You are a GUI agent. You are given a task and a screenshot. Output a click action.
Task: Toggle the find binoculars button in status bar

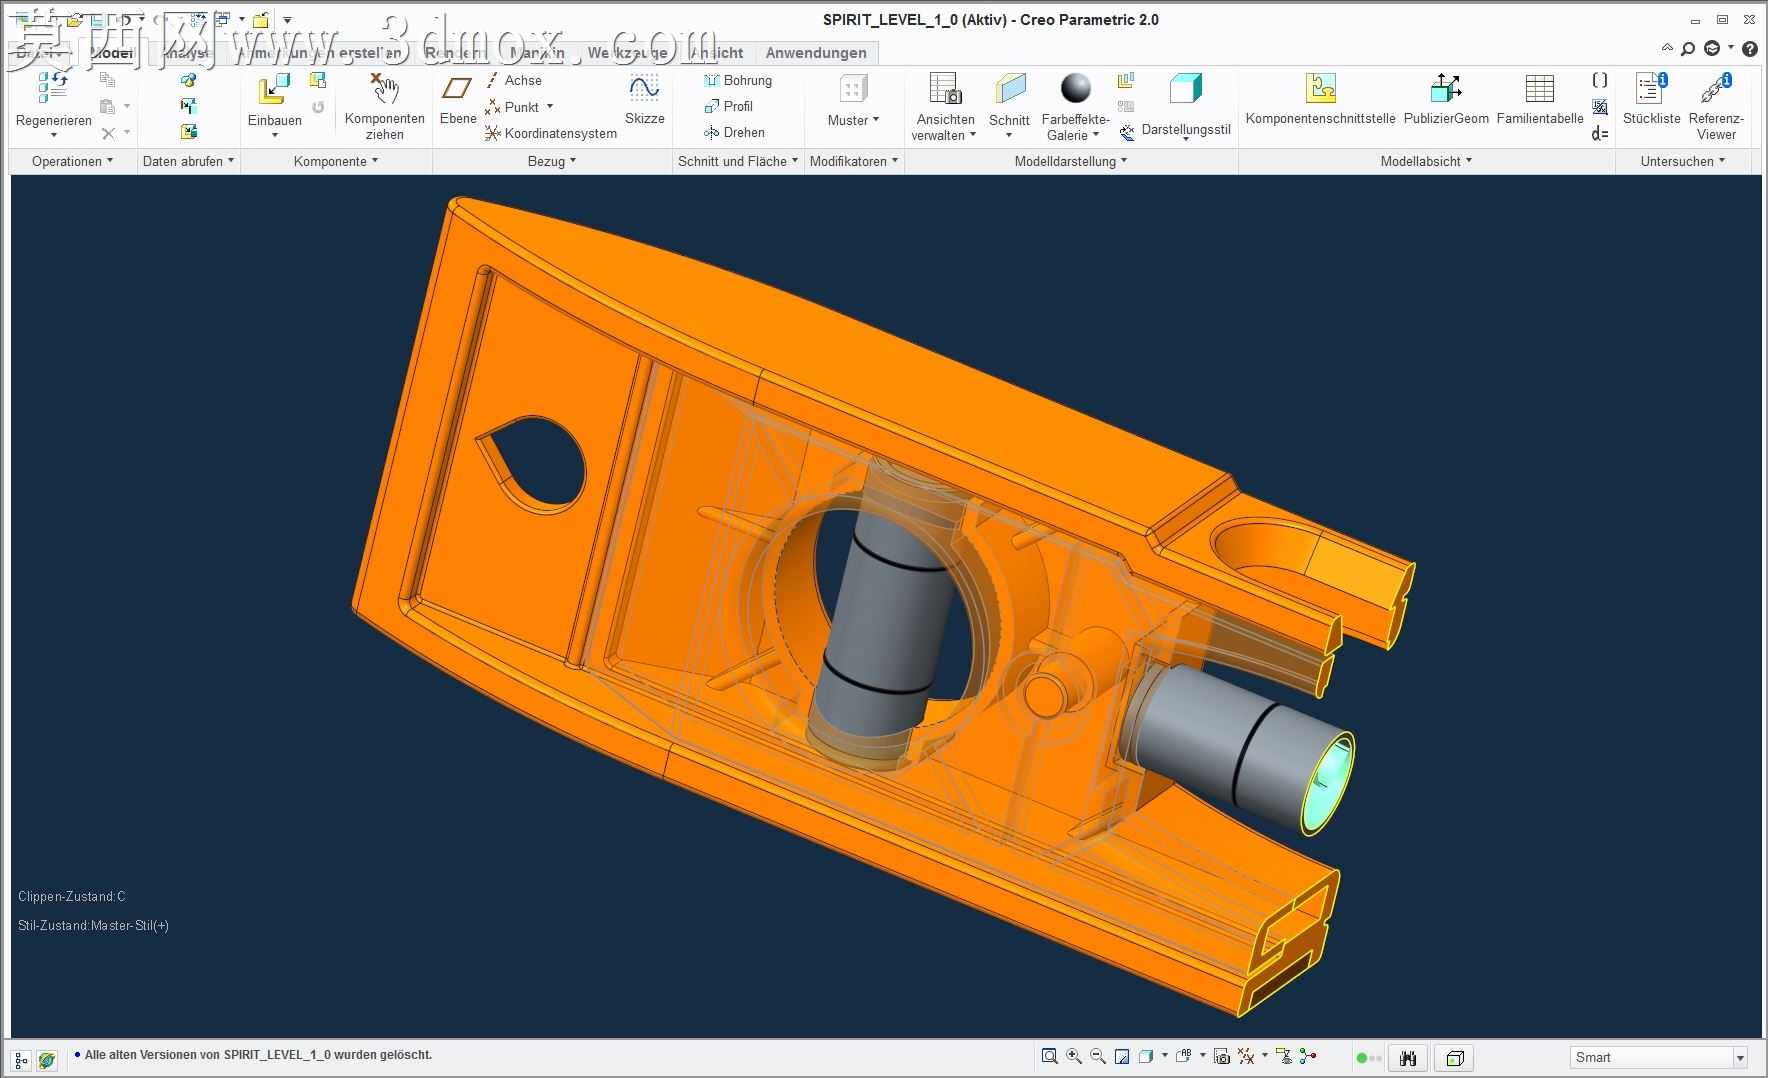[1408, 1057]
